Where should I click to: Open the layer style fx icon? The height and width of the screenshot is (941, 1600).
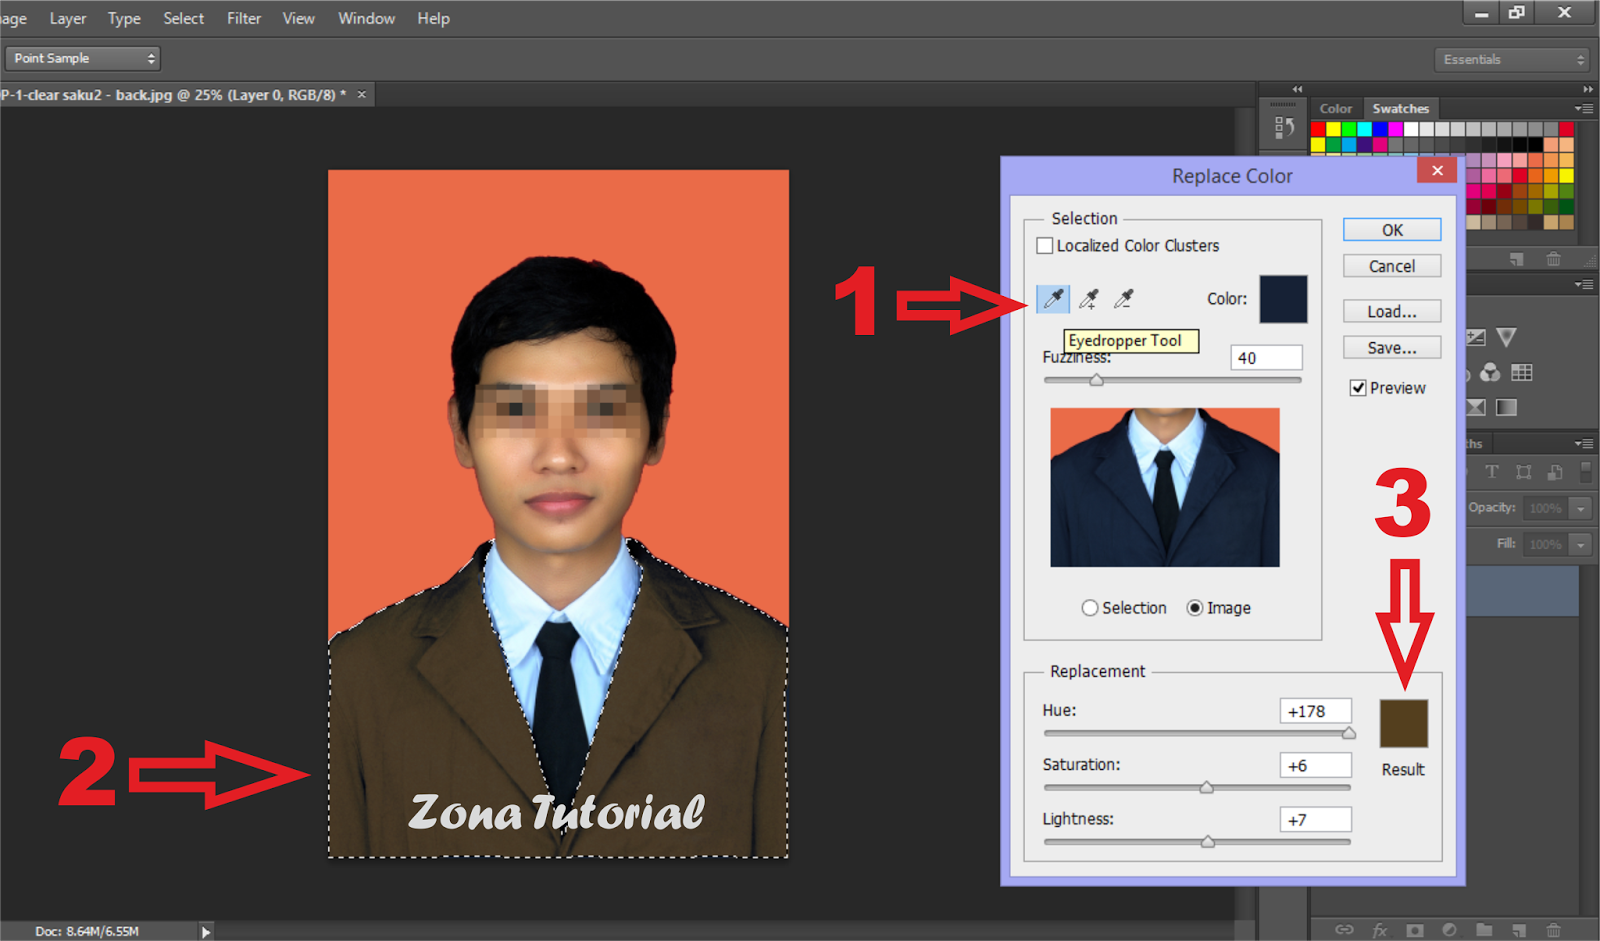coord(1380,930)
